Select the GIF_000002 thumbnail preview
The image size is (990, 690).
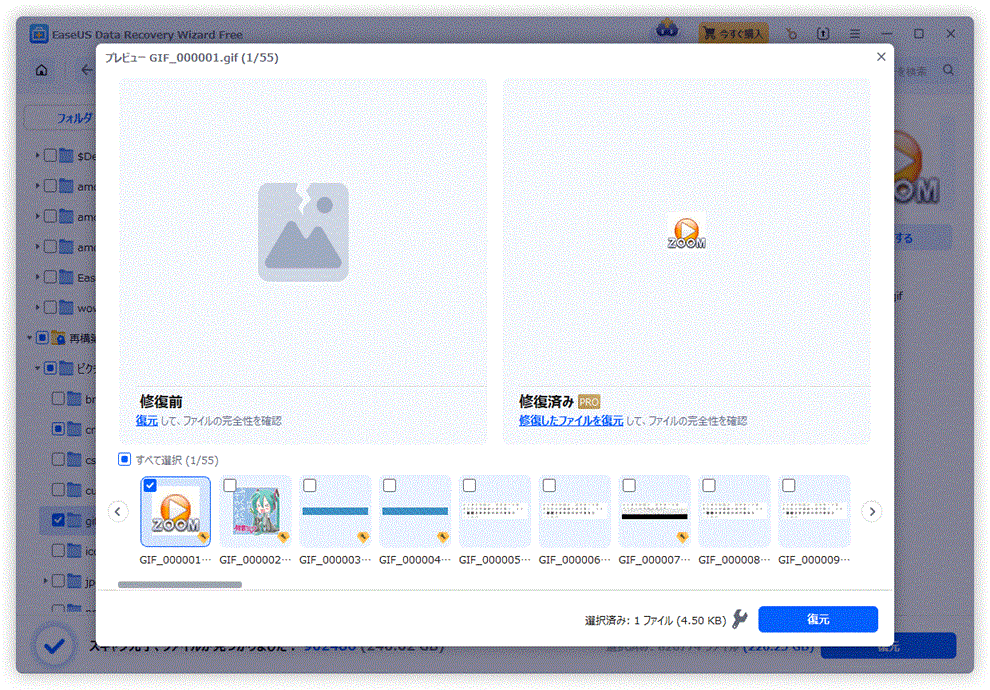click(x=255, y=511)
